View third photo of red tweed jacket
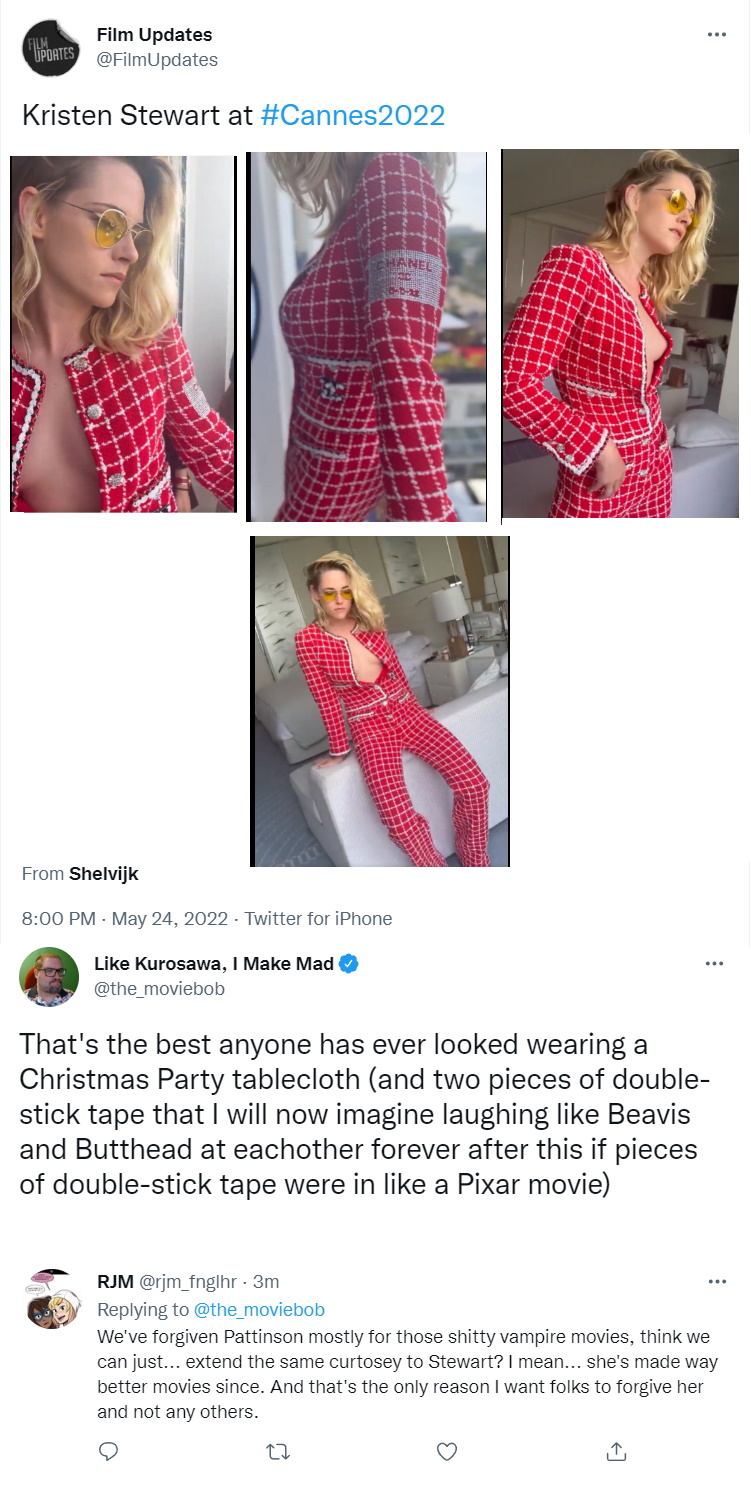This screenshot has height=1489, width=751. coord(620,334)
